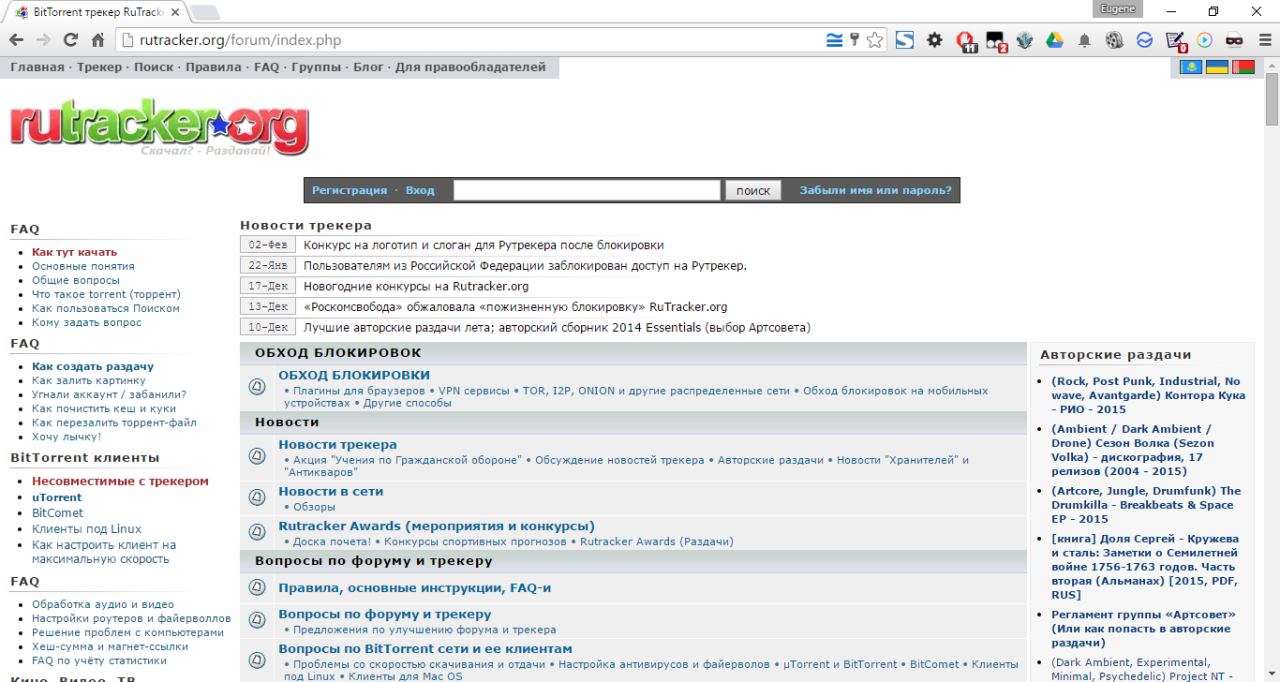Open Как тут качать FAQ link
This screenshot has height=682, width=1280.
(x=74, y=252)
